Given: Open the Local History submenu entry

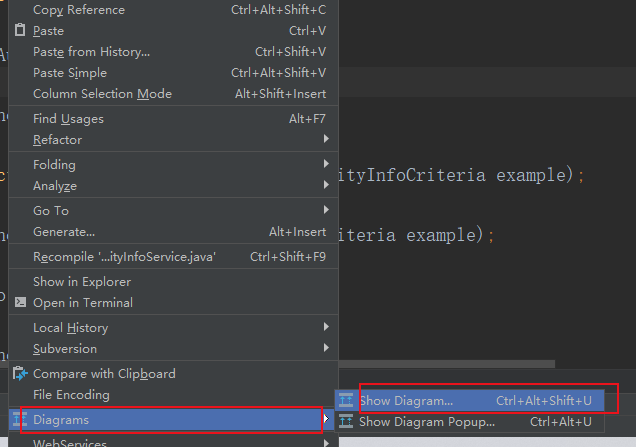Looking at the screenshot, I should (x=174, y=328).
